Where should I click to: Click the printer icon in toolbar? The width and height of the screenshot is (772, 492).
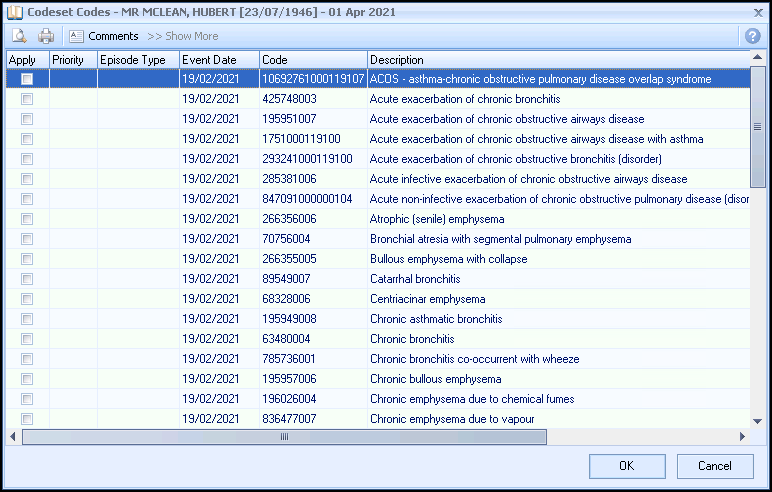[46, 36]
